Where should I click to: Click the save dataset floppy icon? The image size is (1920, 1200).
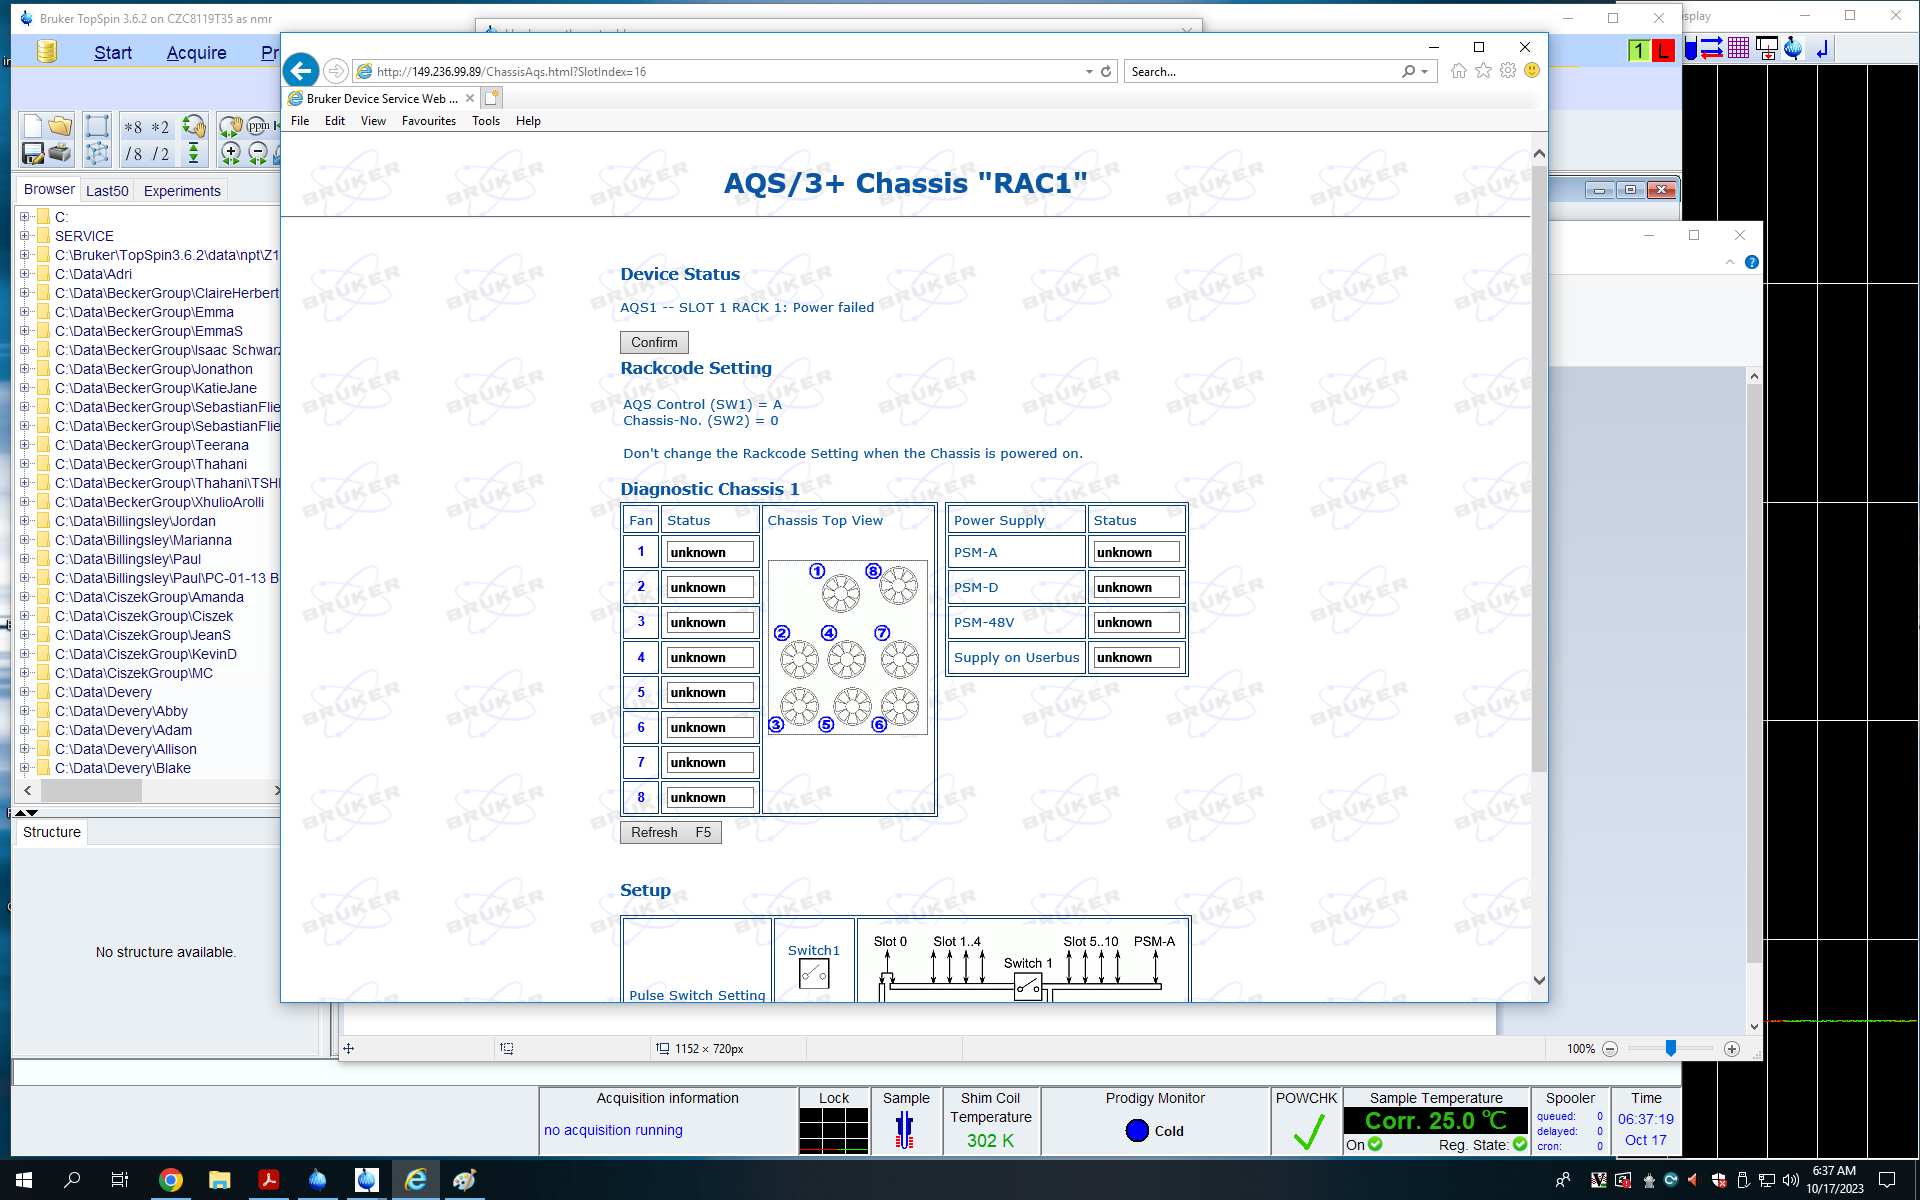click(x=33, y=153)
